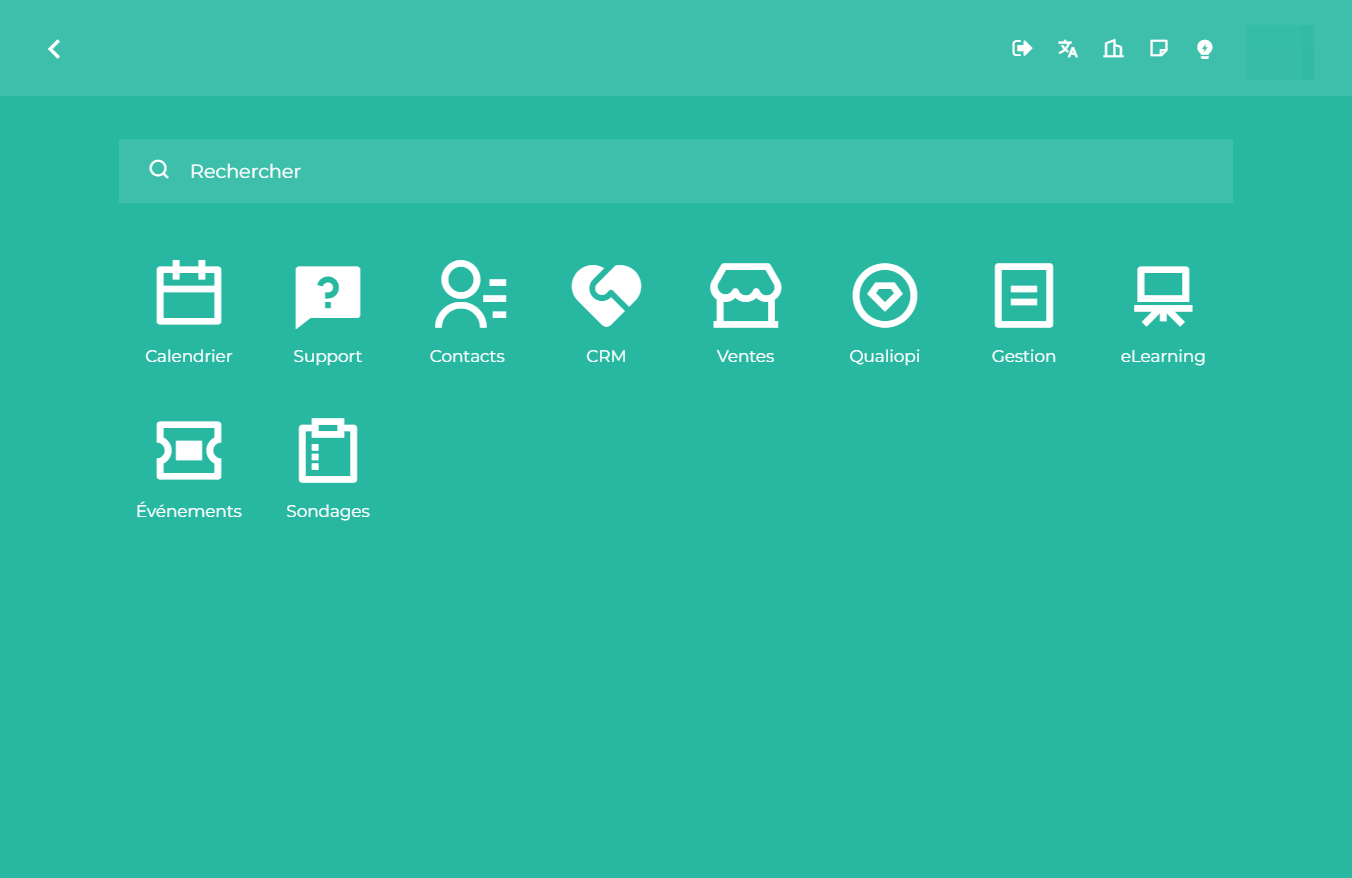Click the company buildings icon

coord(1113,48)
